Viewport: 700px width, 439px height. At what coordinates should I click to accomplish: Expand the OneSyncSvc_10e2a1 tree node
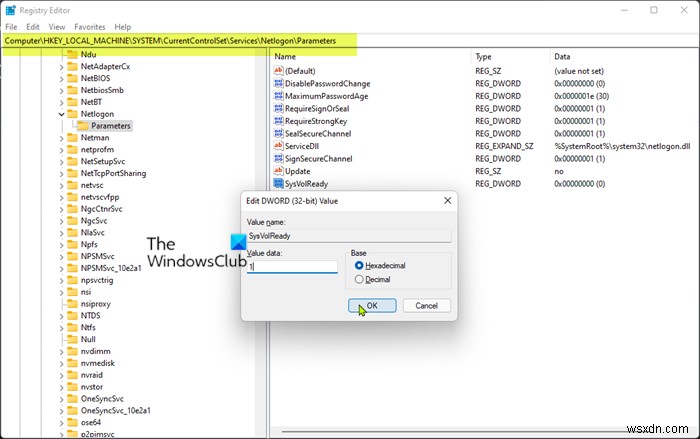tap(61, 411)
